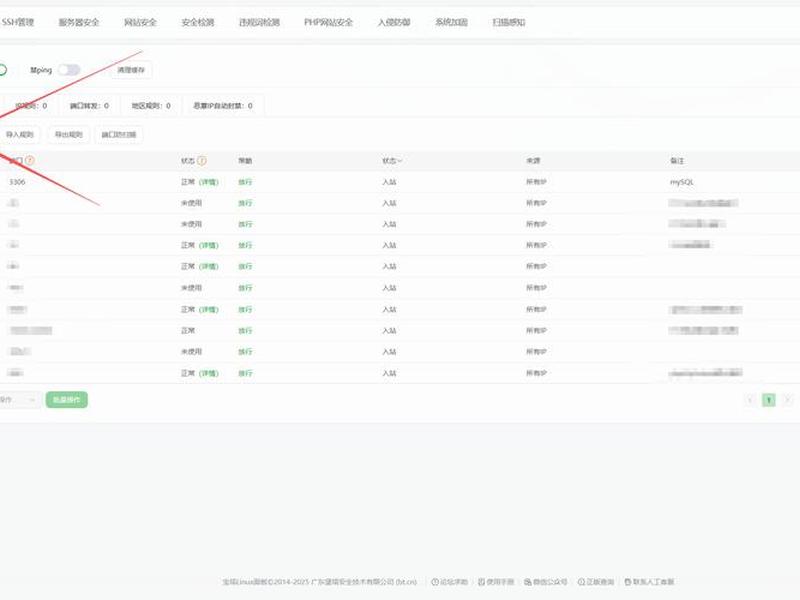The image size is (800, 600).
Task: Open the 端口防扫描 button
Action: point(119,135)
